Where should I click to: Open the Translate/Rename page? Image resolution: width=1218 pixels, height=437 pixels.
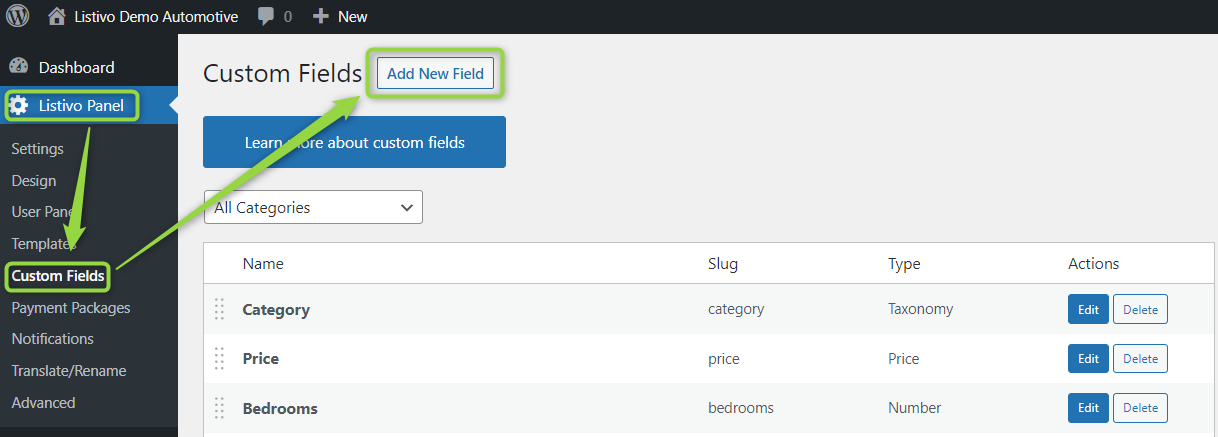(69, 371)
